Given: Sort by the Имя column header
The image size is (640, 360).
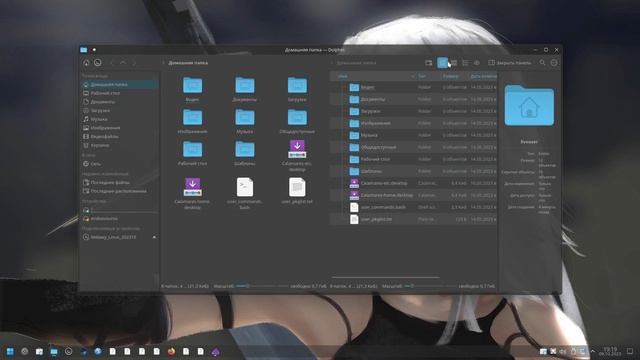Looking at the screenshot, I should click(373, 76).
